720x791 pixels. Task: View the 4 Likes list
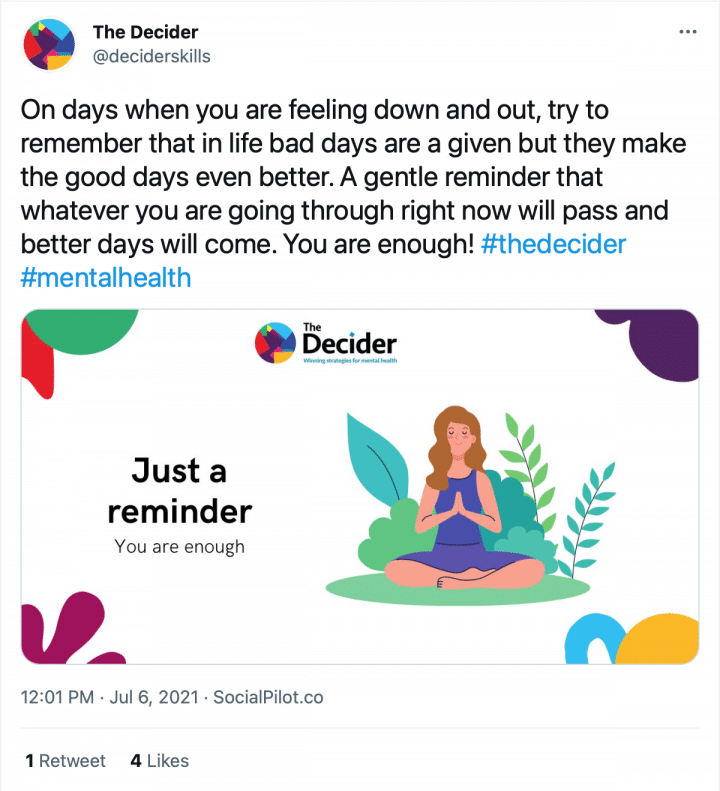[x=159, y=761]
